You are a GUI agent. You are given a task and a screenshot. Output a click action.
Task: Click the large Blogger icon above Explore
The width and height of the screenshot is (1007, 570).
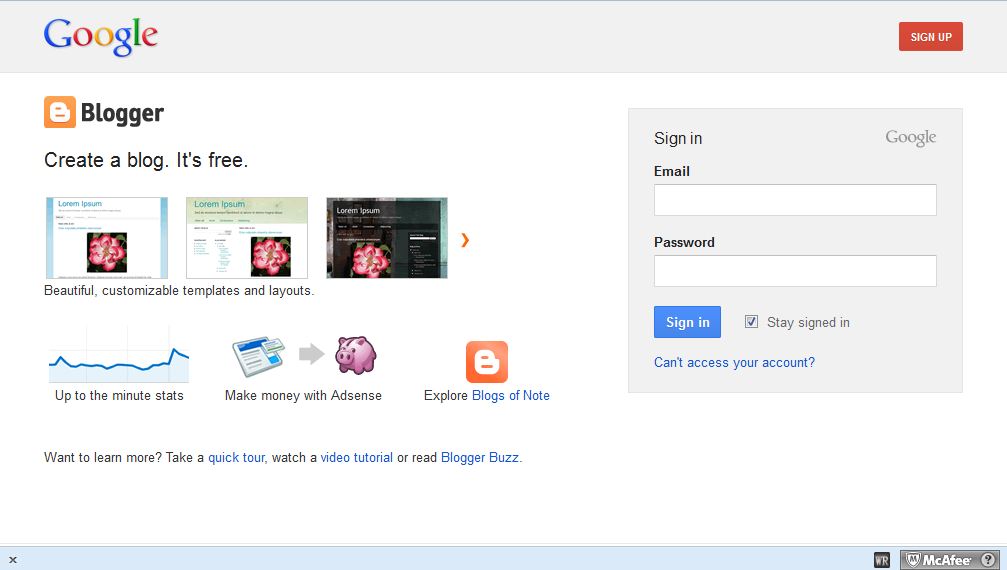pos(487,362)
